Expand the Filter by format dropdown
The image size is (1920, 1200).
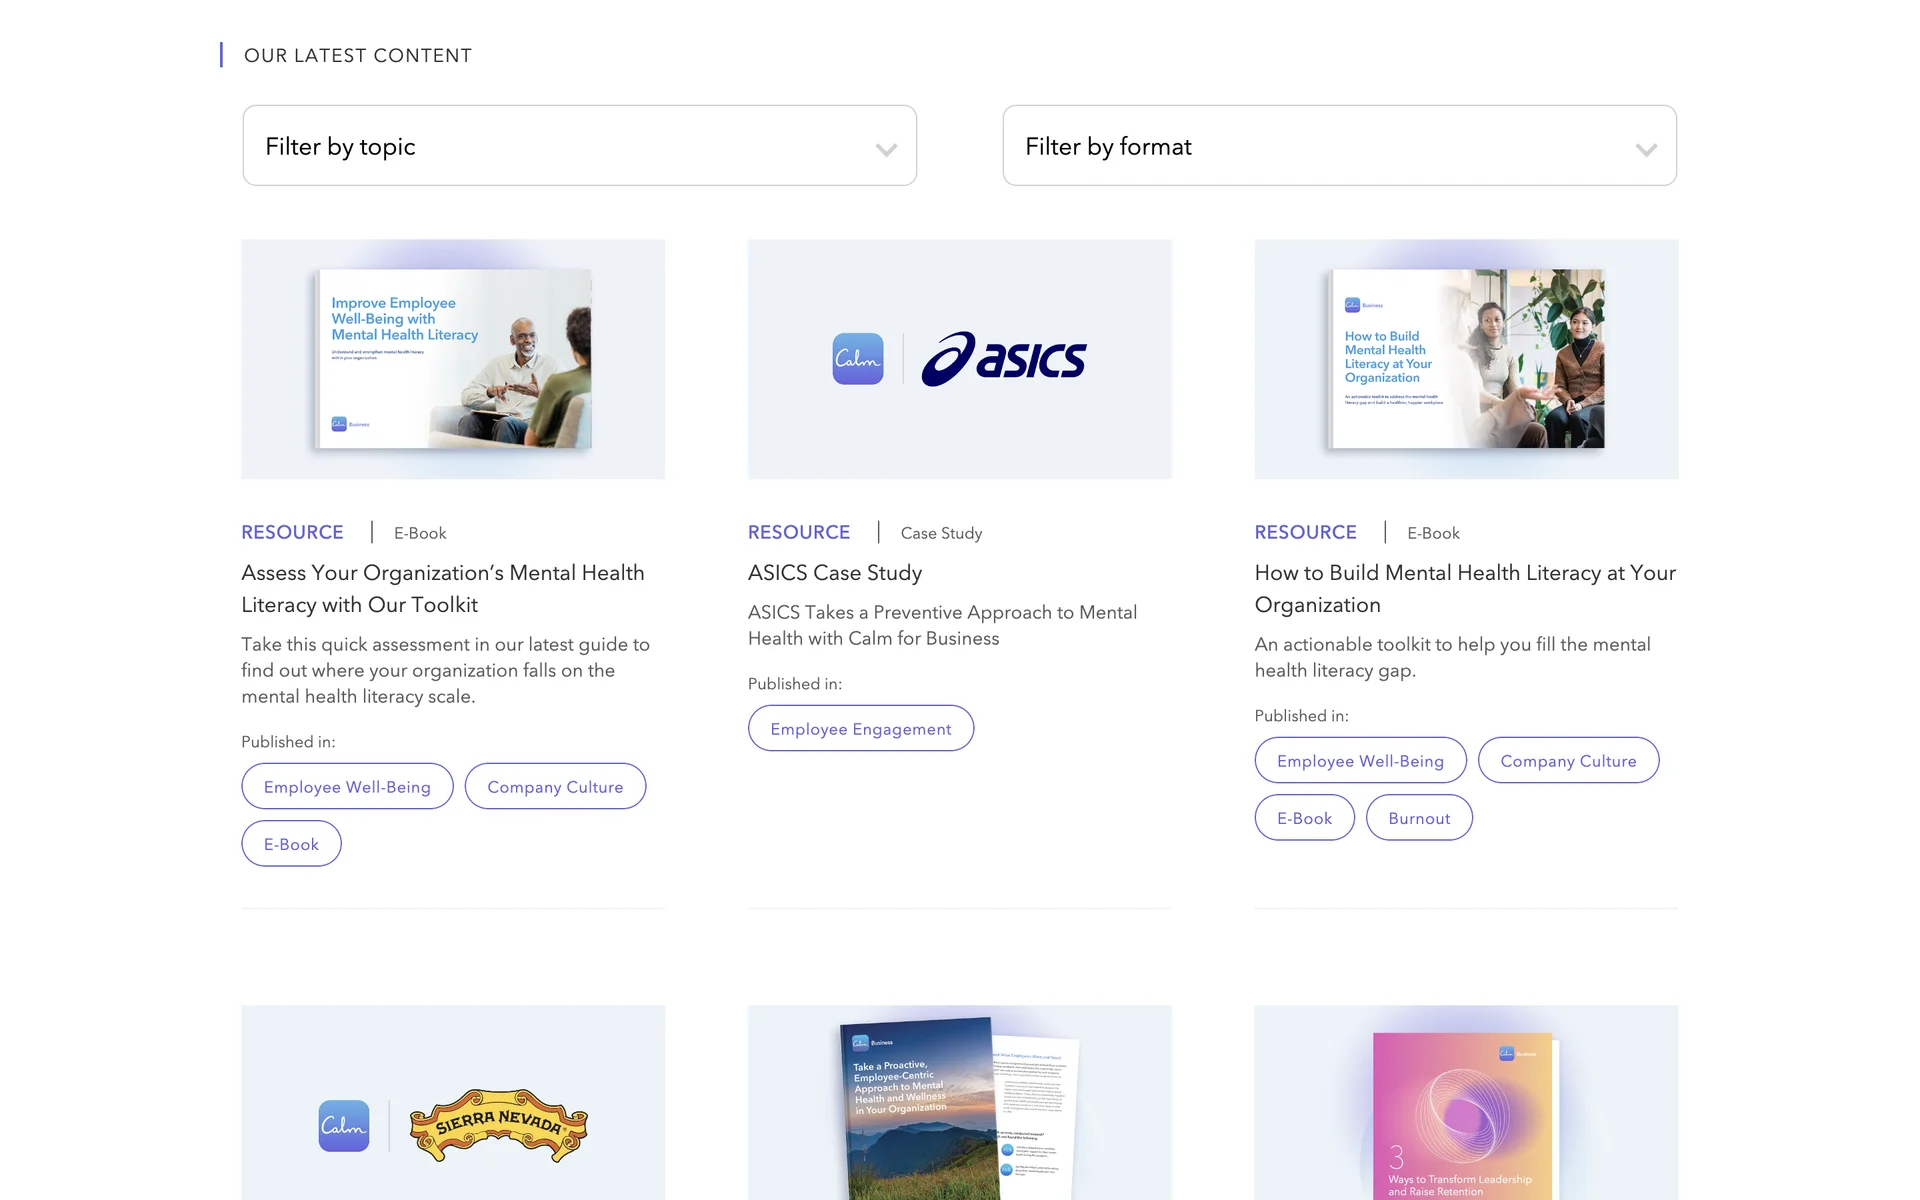tap(1338, 146)
